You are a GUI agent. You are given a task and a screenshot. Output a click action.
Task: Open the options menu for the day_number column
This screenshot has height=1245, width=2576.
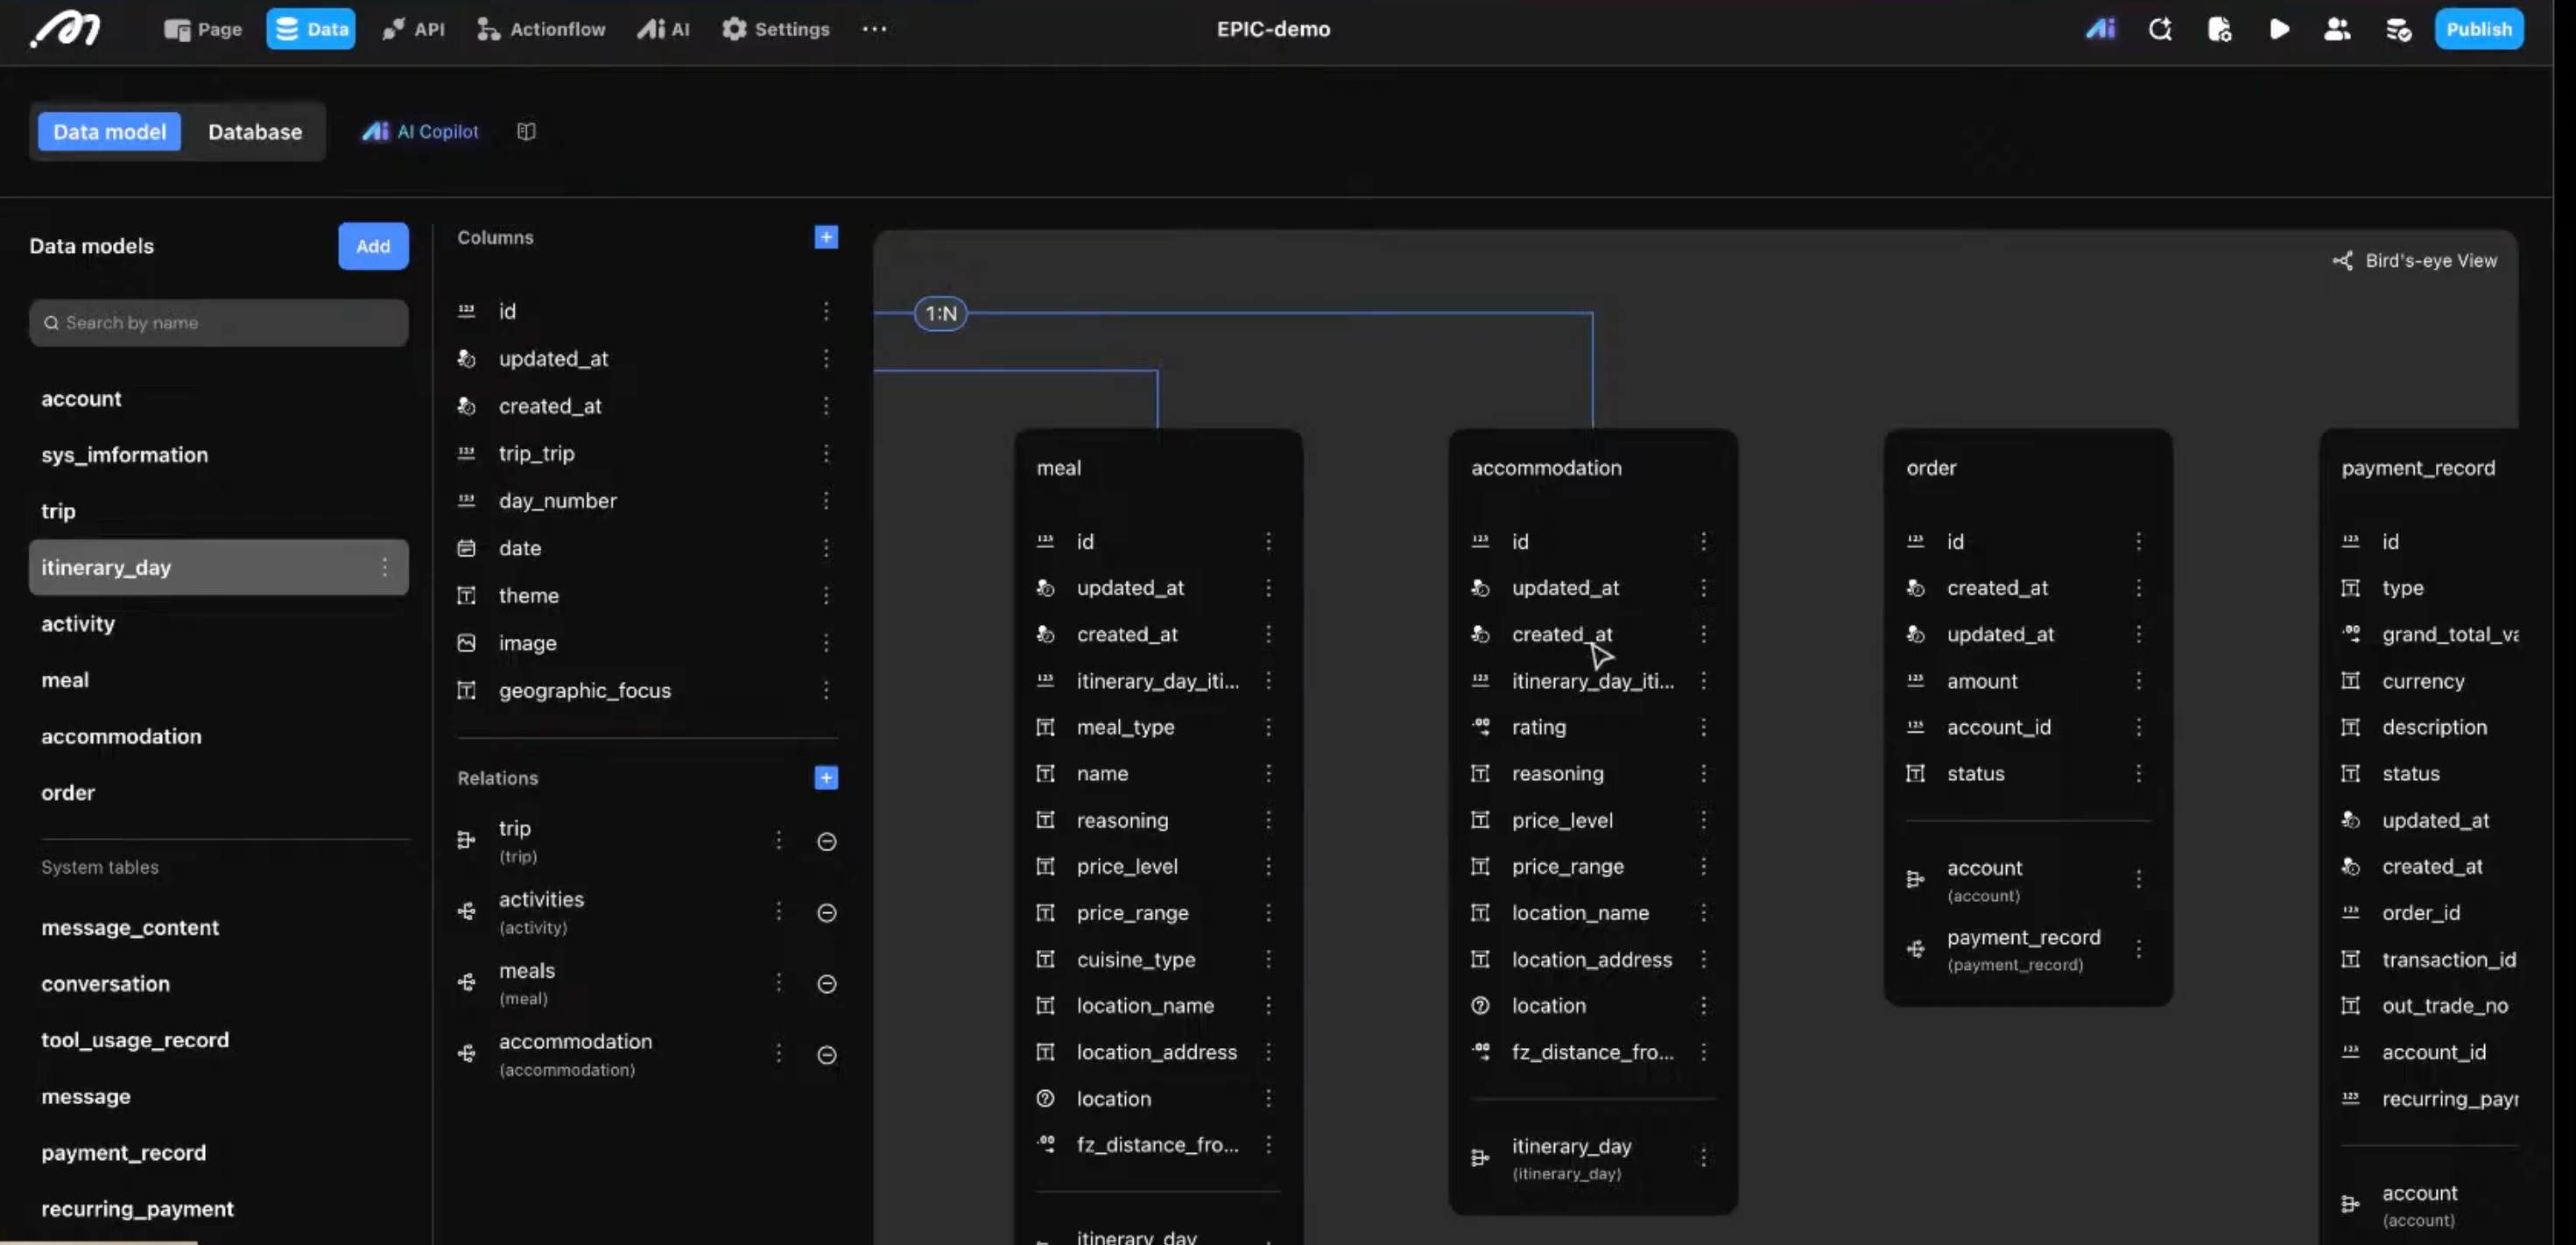[826, 500]
